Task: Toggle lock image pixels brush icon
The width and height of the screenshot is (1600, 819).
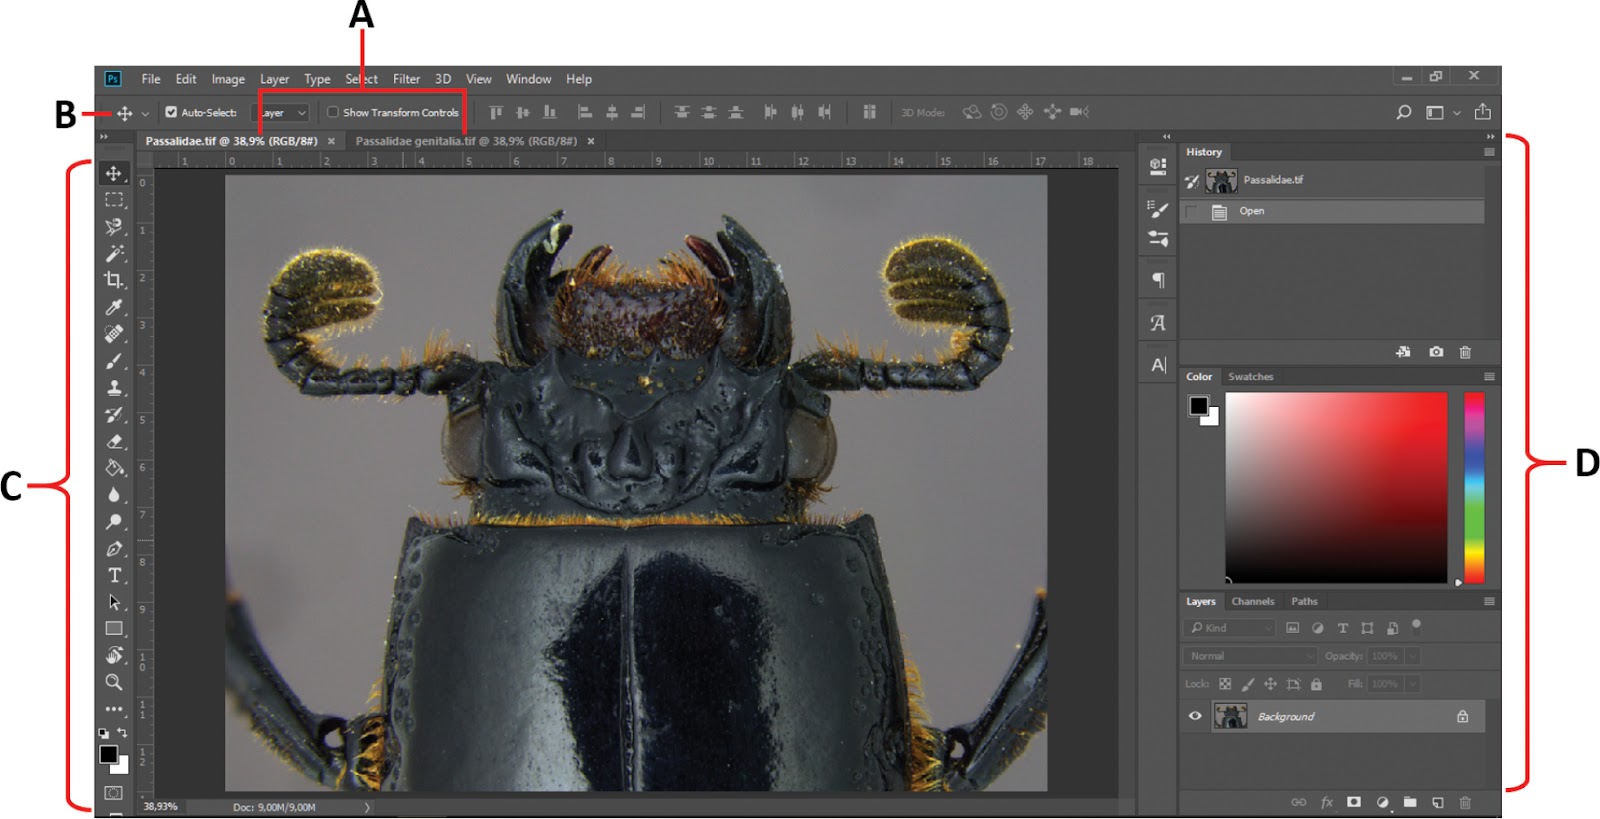Action: [1247, 684]
